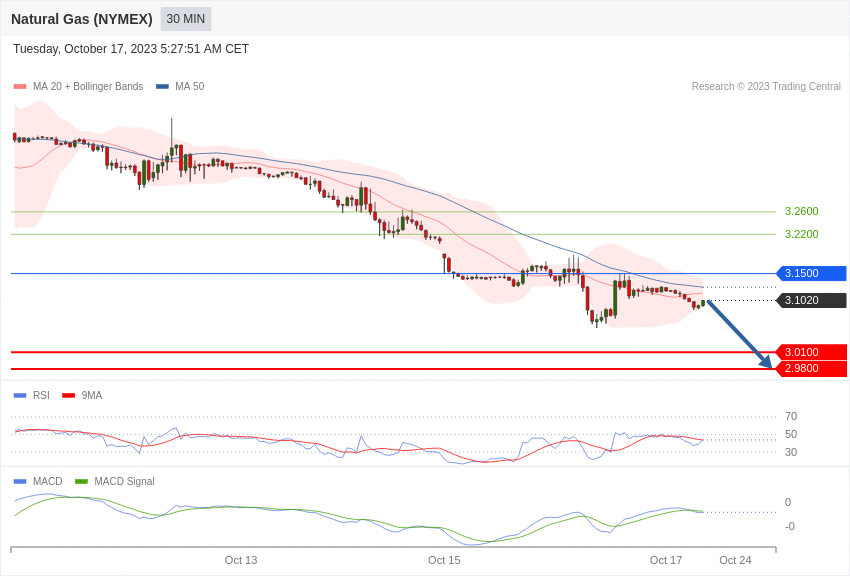Click the MA 50 legend color swatch
The height and width of the screenshot is (576, 850).
[x=162, y=86]
